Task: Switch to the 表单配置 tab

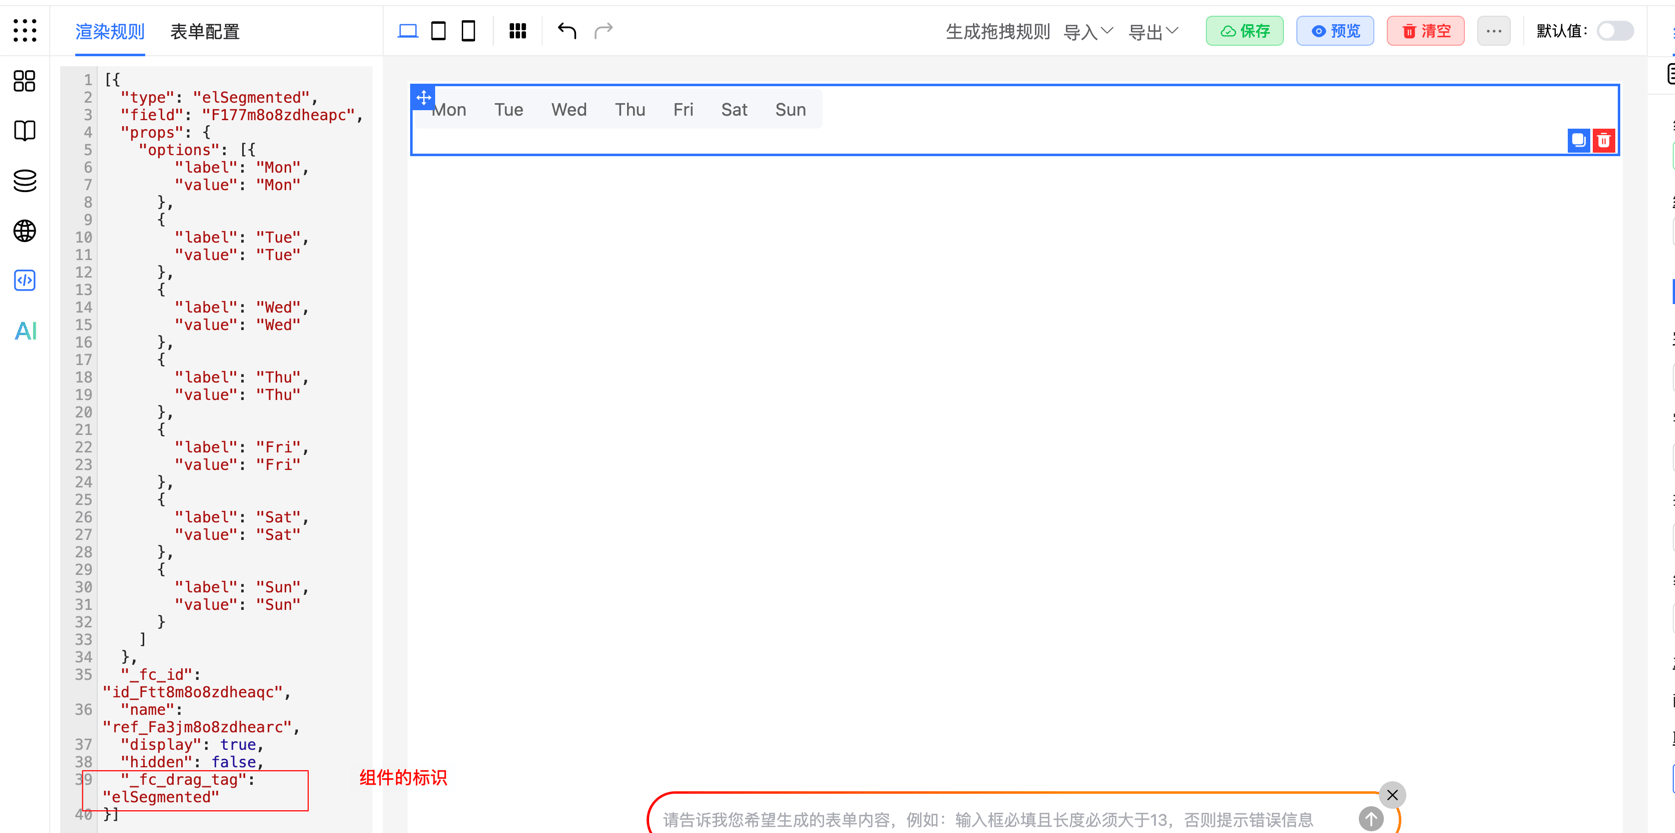Action: click(205, 32)
